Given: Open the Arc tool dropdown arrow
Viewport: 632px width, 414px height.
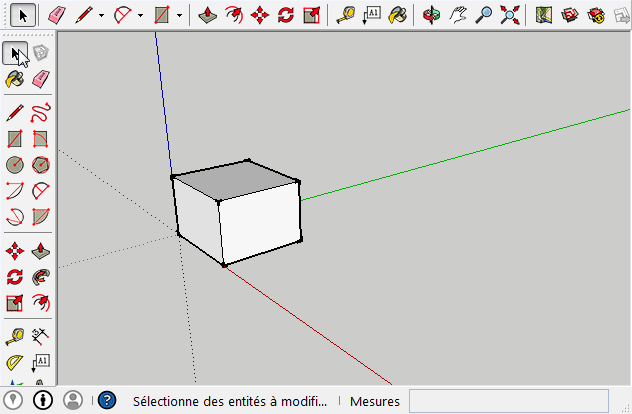Looking at the screenshot, I should pyautogui.click(x=140, y=16).
